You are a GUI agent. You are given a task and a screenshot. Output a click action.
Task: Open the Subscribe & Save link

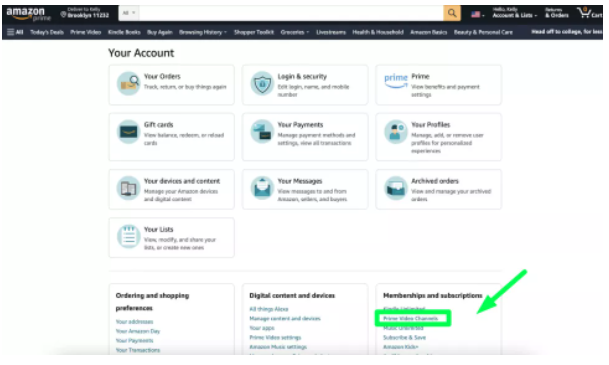coord(404,337)
